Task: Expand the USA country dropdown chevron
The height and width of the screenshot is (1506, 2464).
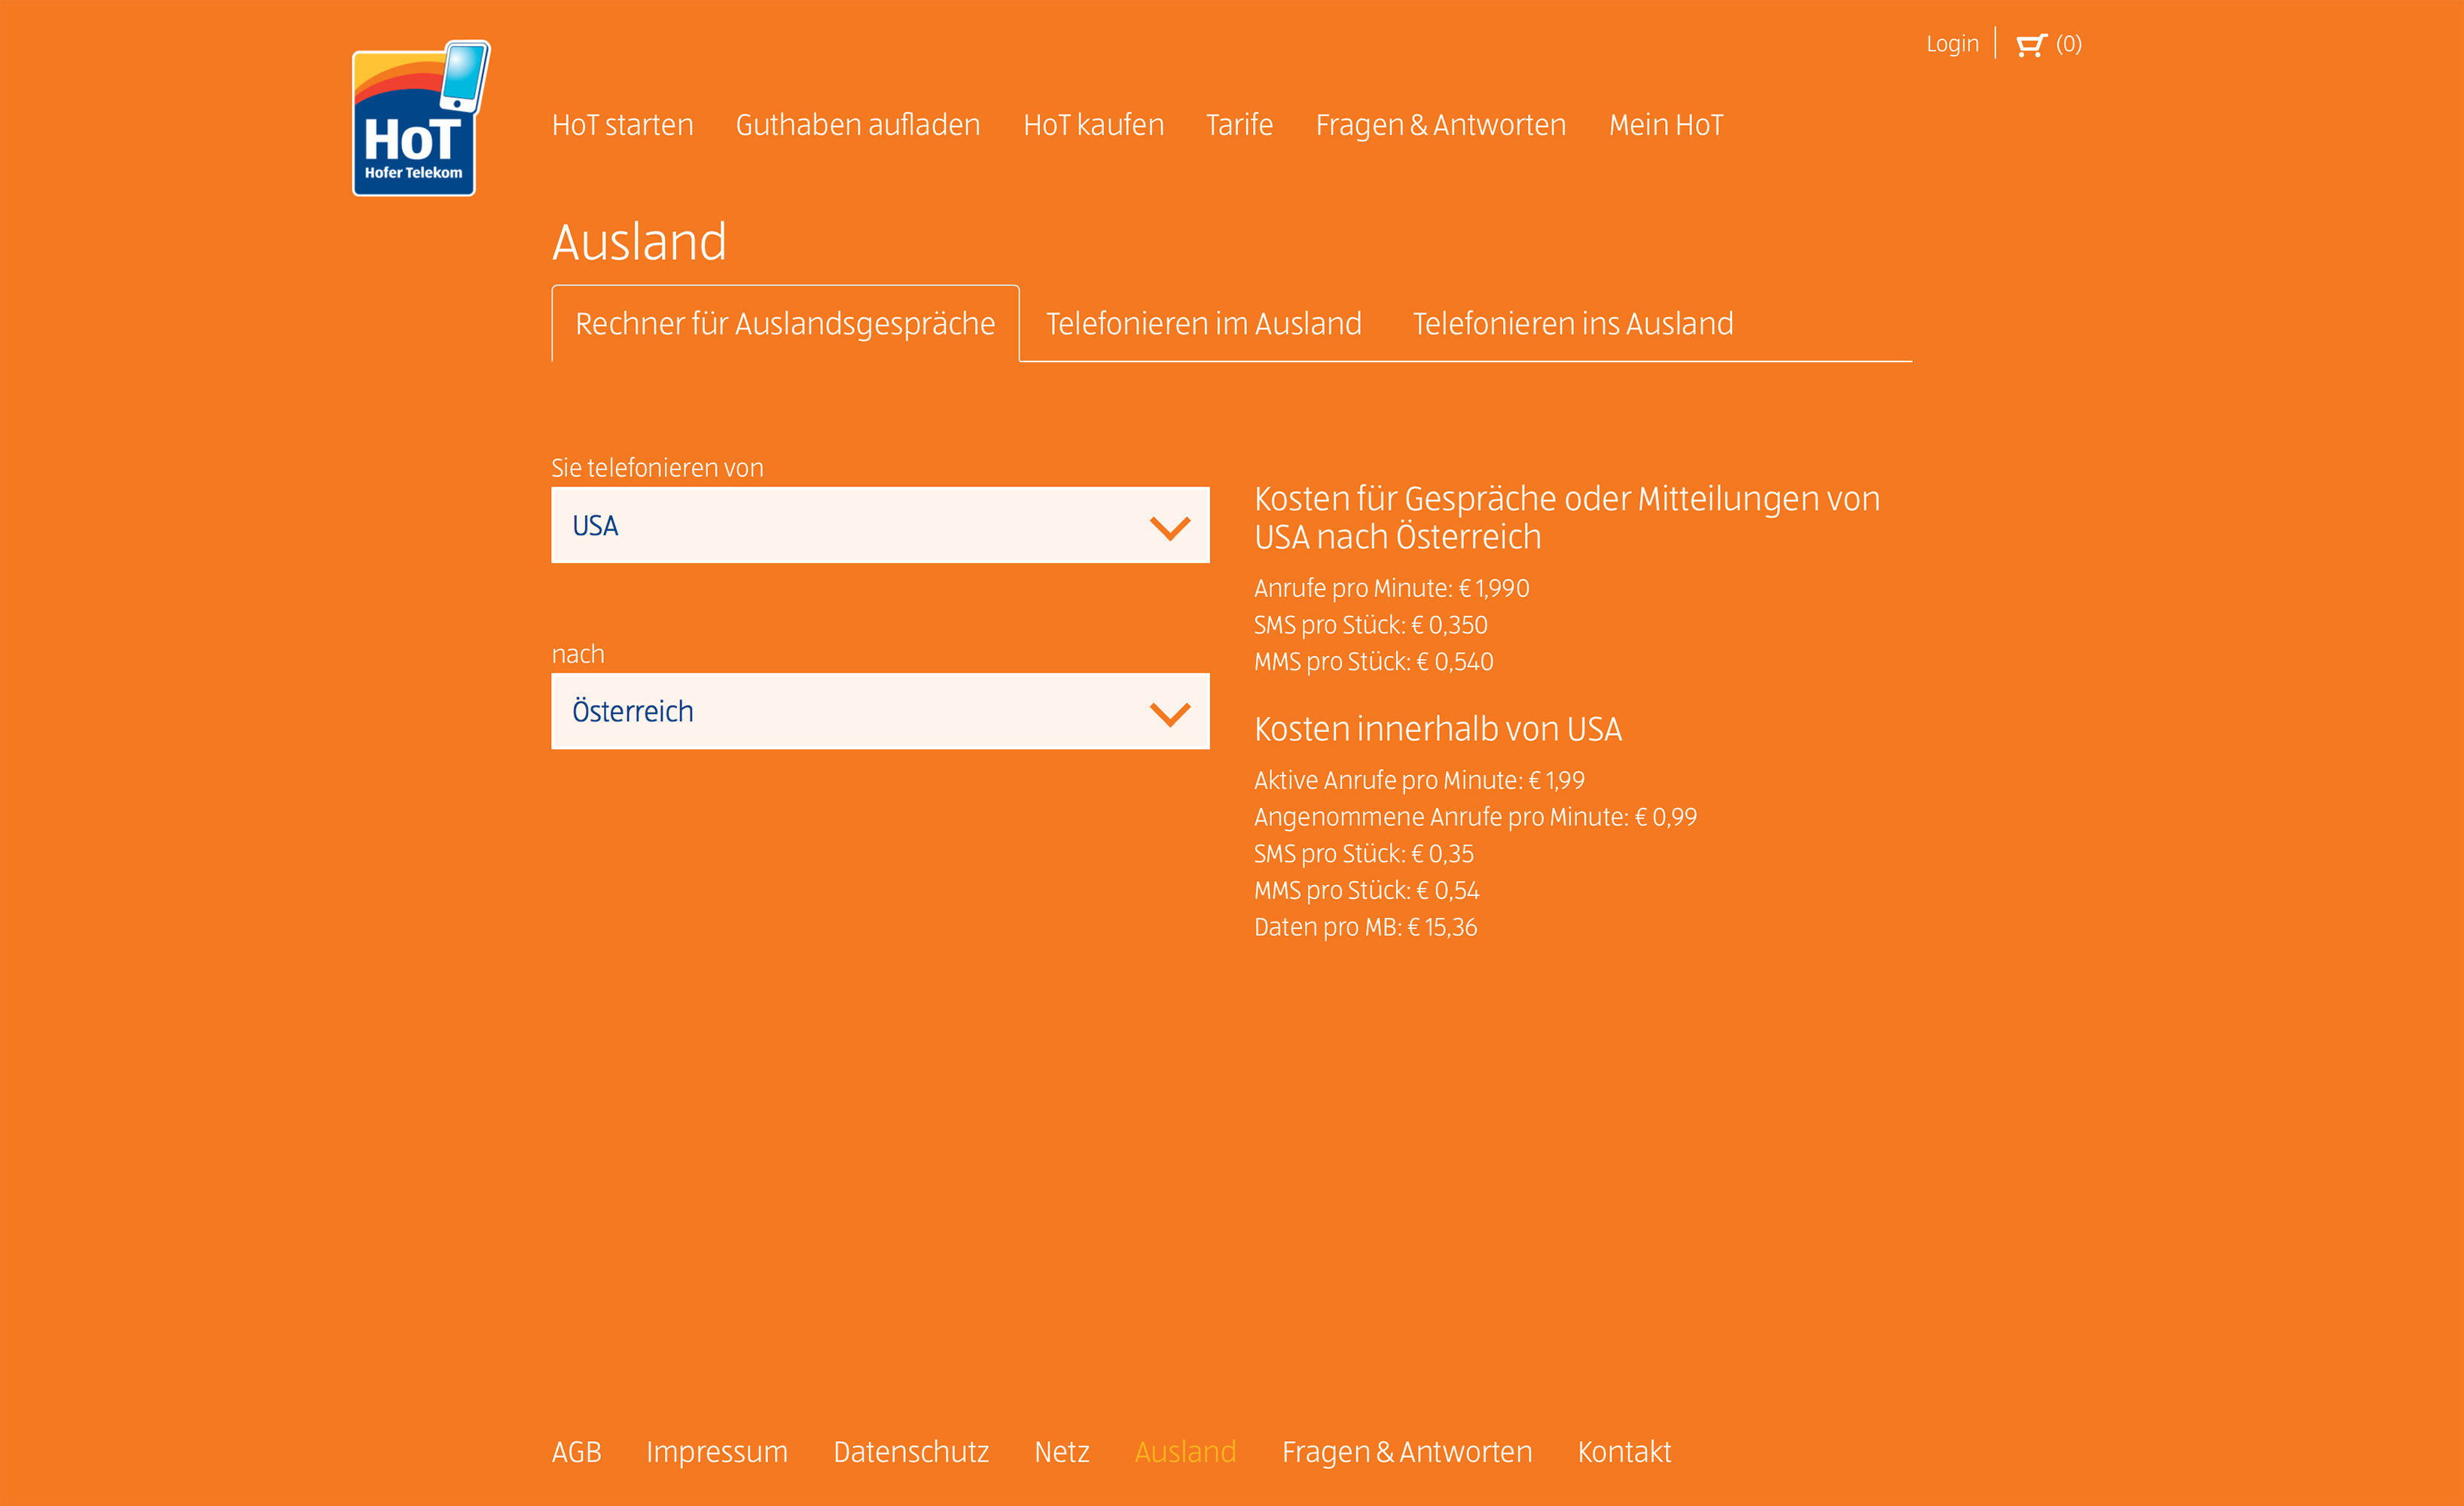Action: pyautogui.click(x=1169, y=527)
